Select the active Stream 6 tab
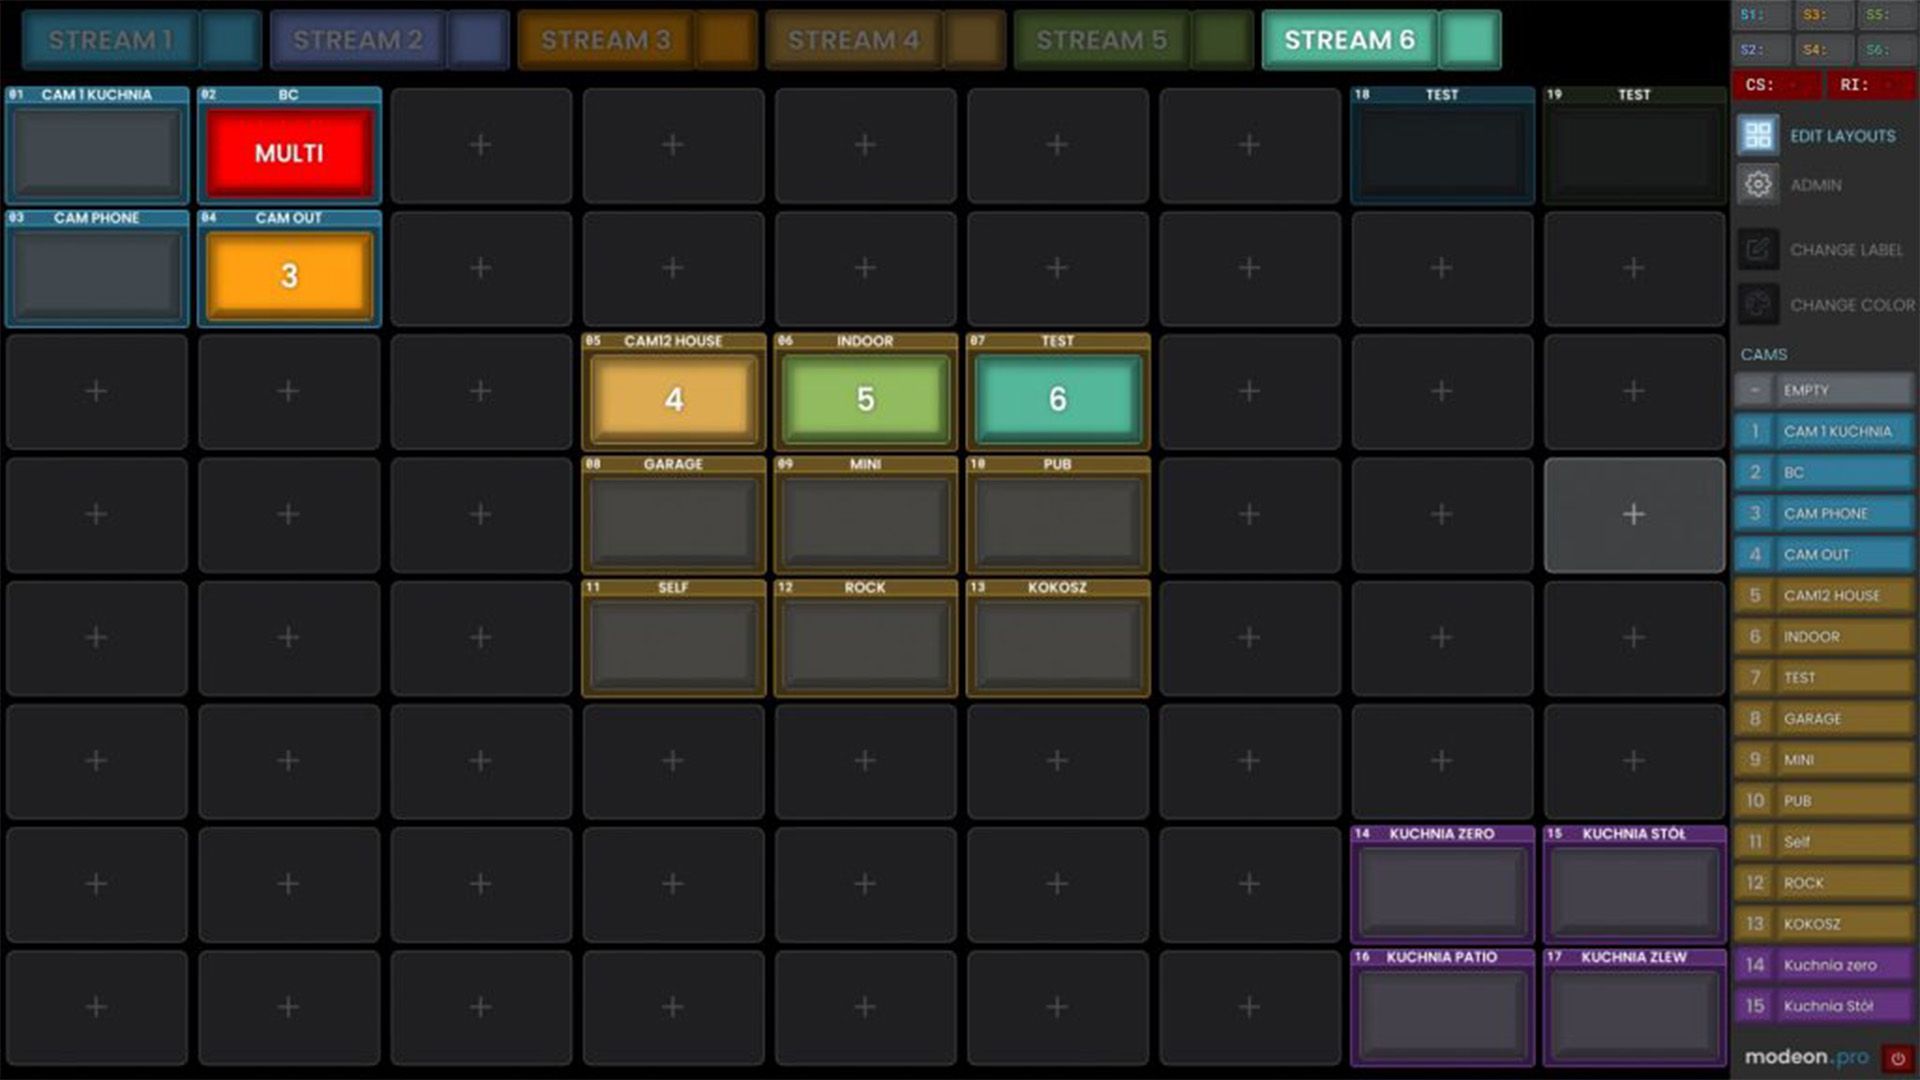The image size is (1920, 1080). click(1350, 40)
